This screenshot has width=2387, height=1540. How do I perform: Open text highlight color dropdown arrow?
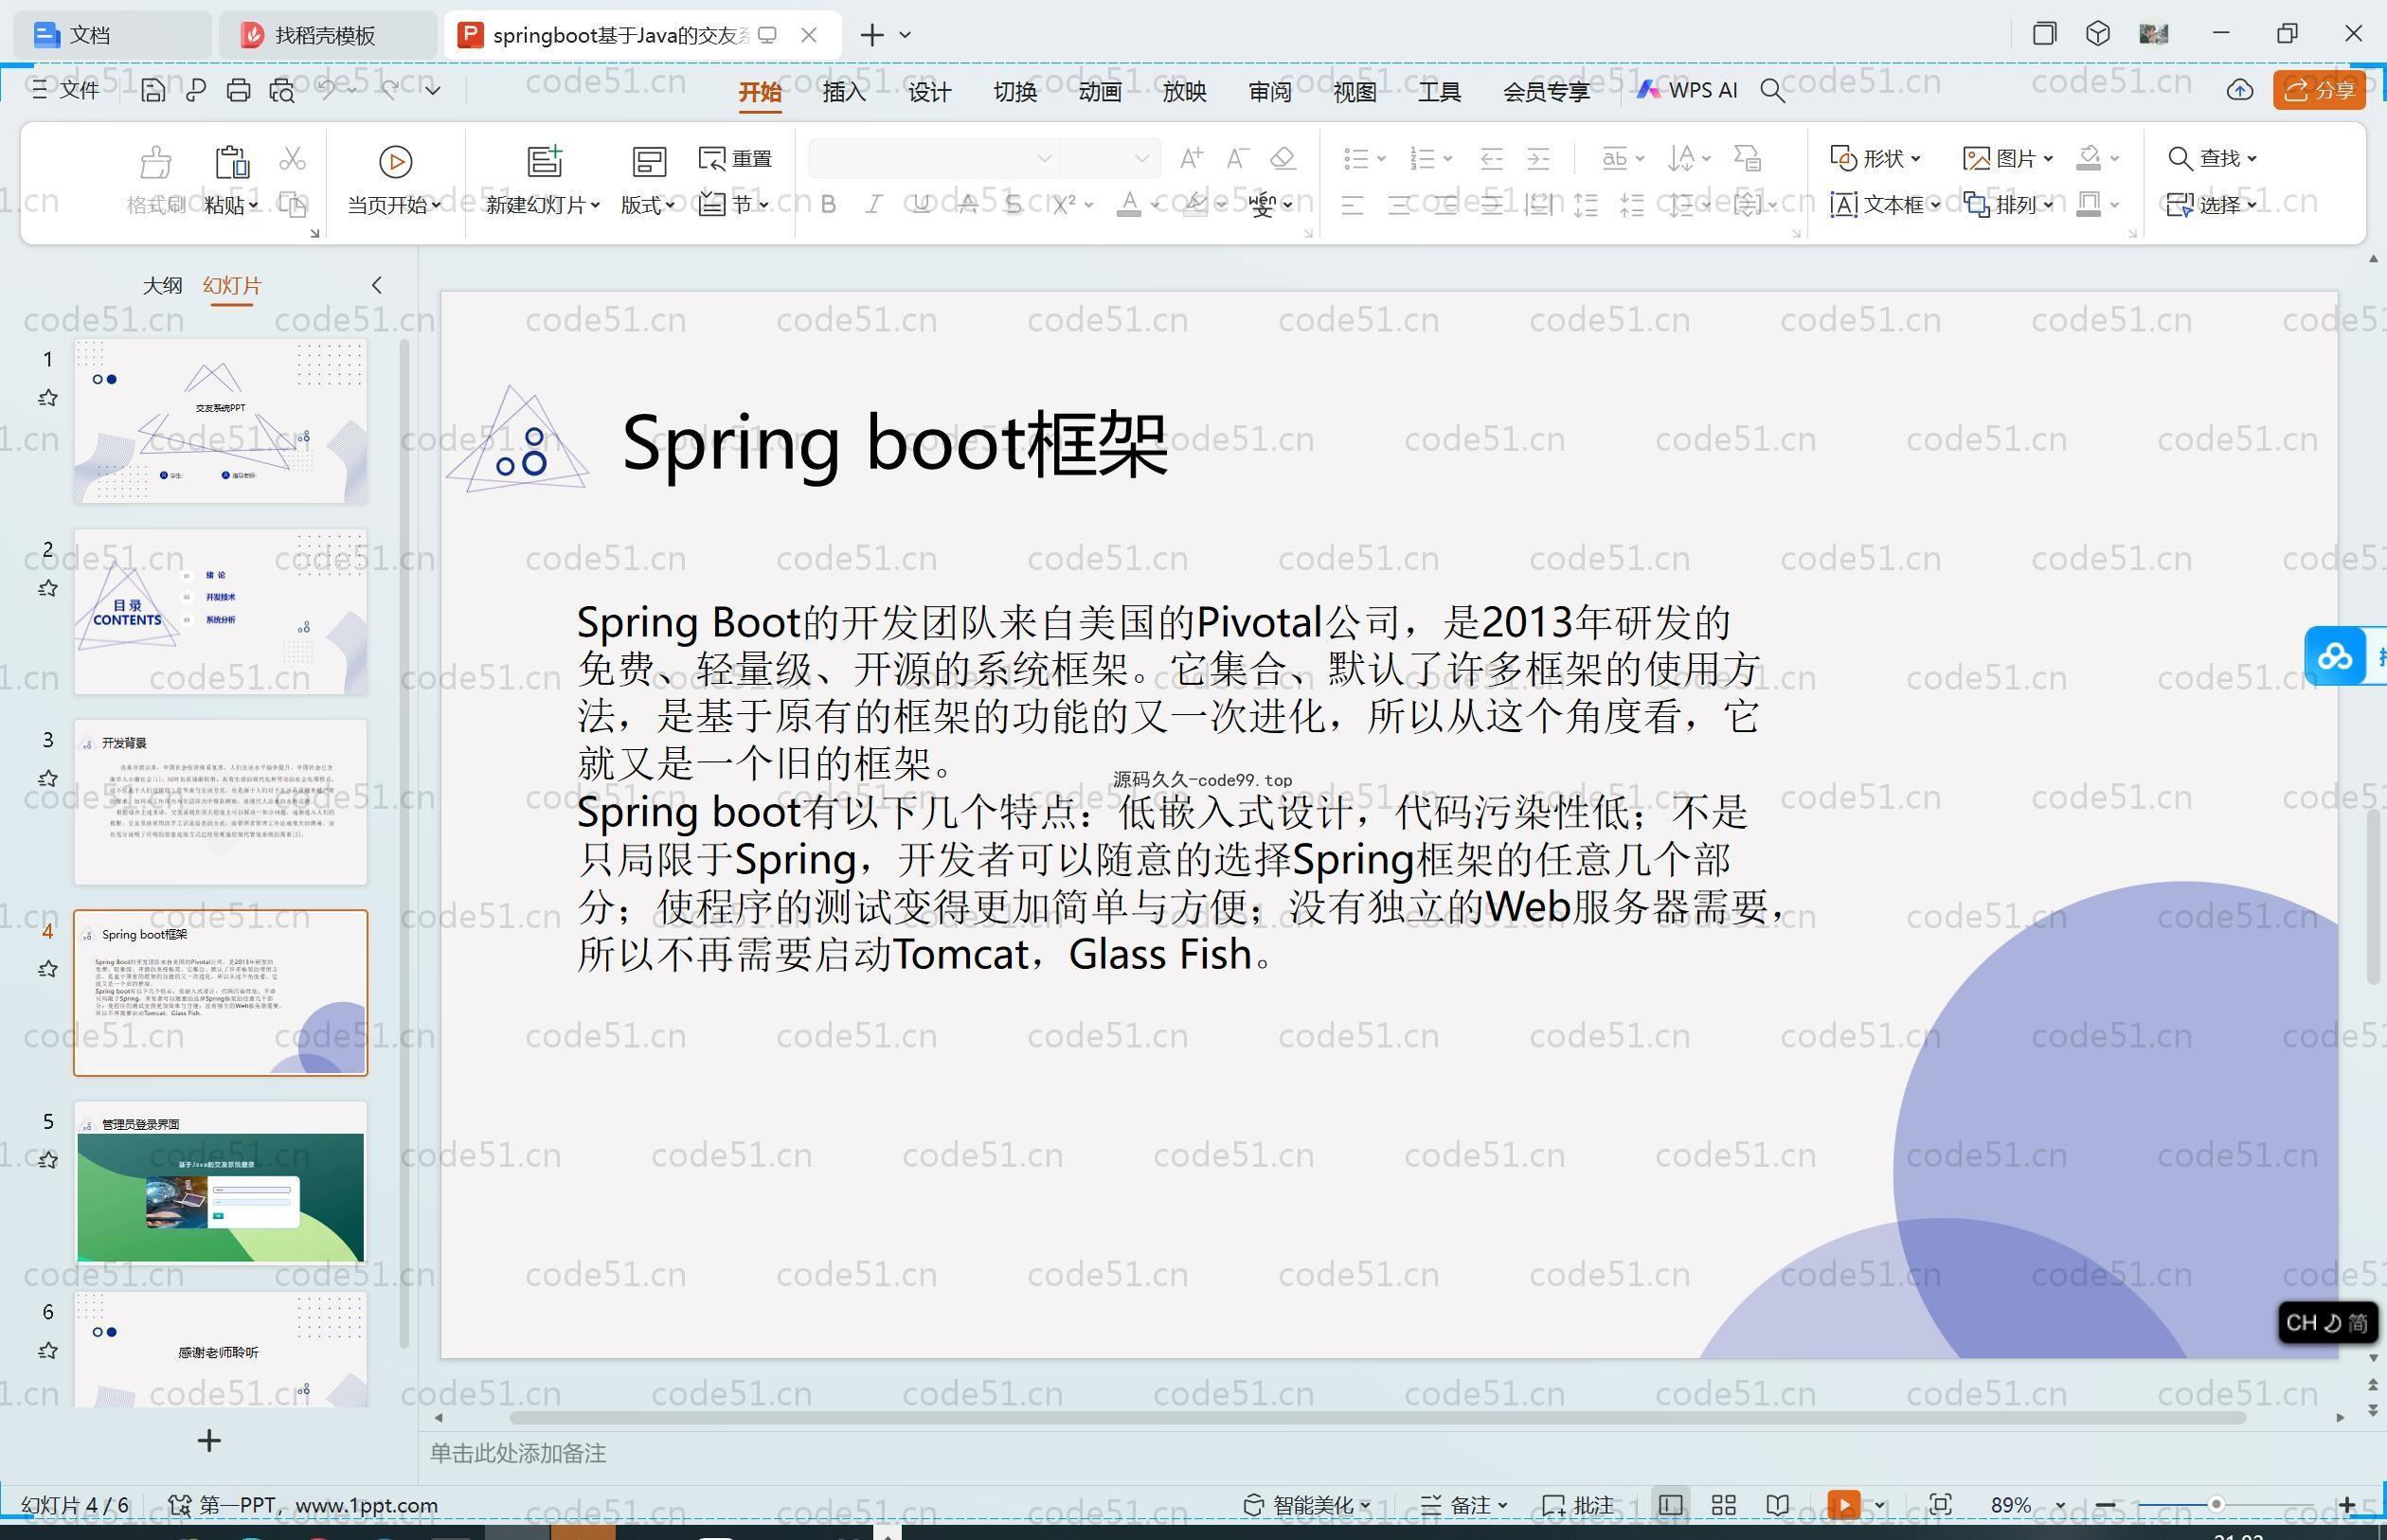pyautogui.click(x=1221, y=205)
